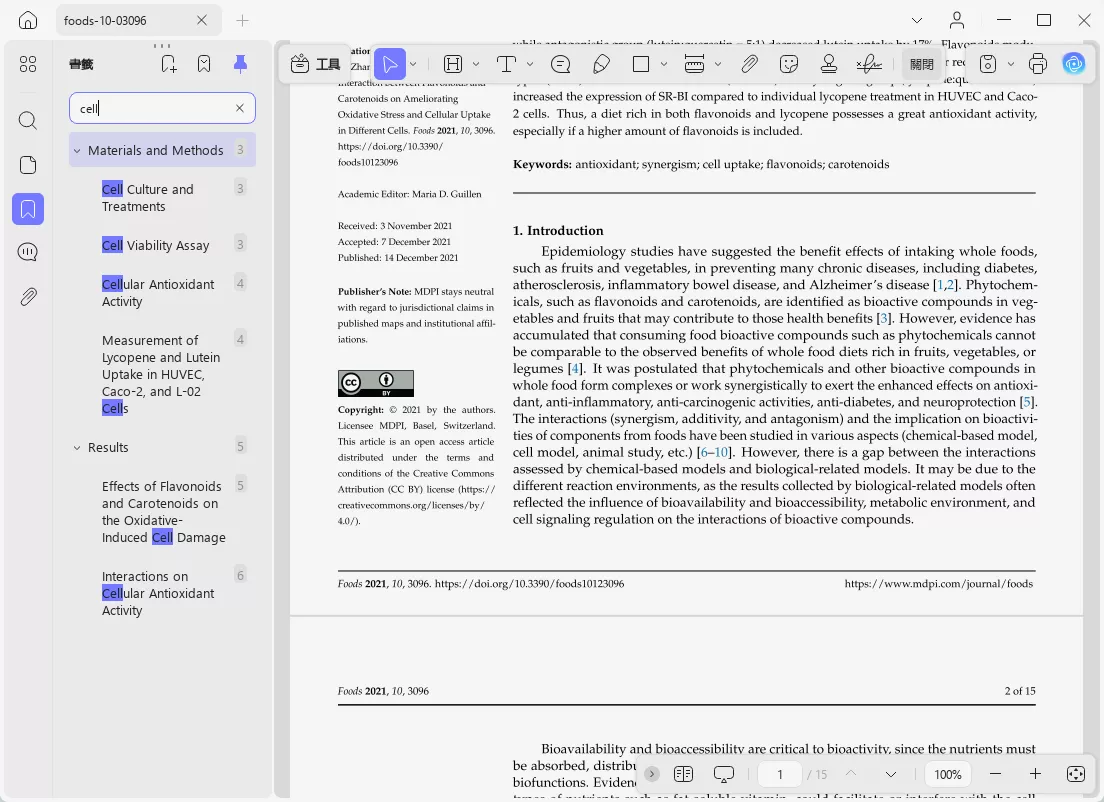Click the print icon
The width and height of the screenshot is (1104, 802).
pyautogui.click(x=1038, y=64)
